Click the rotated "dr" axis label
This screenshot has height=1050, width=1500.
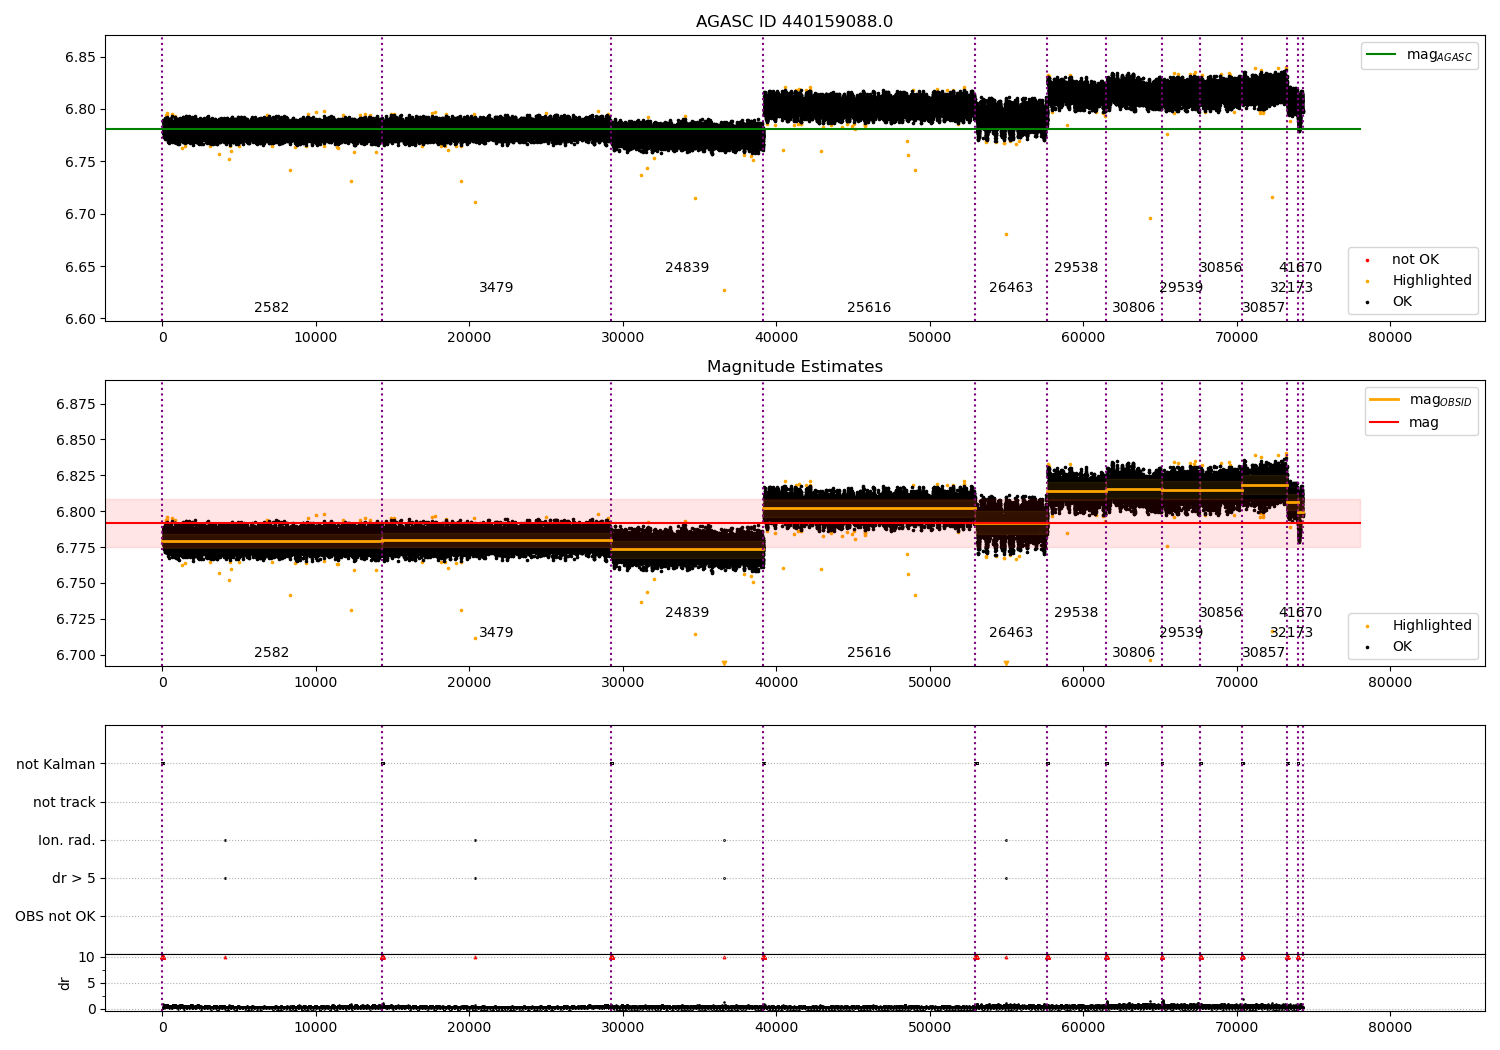pos(65,983)
